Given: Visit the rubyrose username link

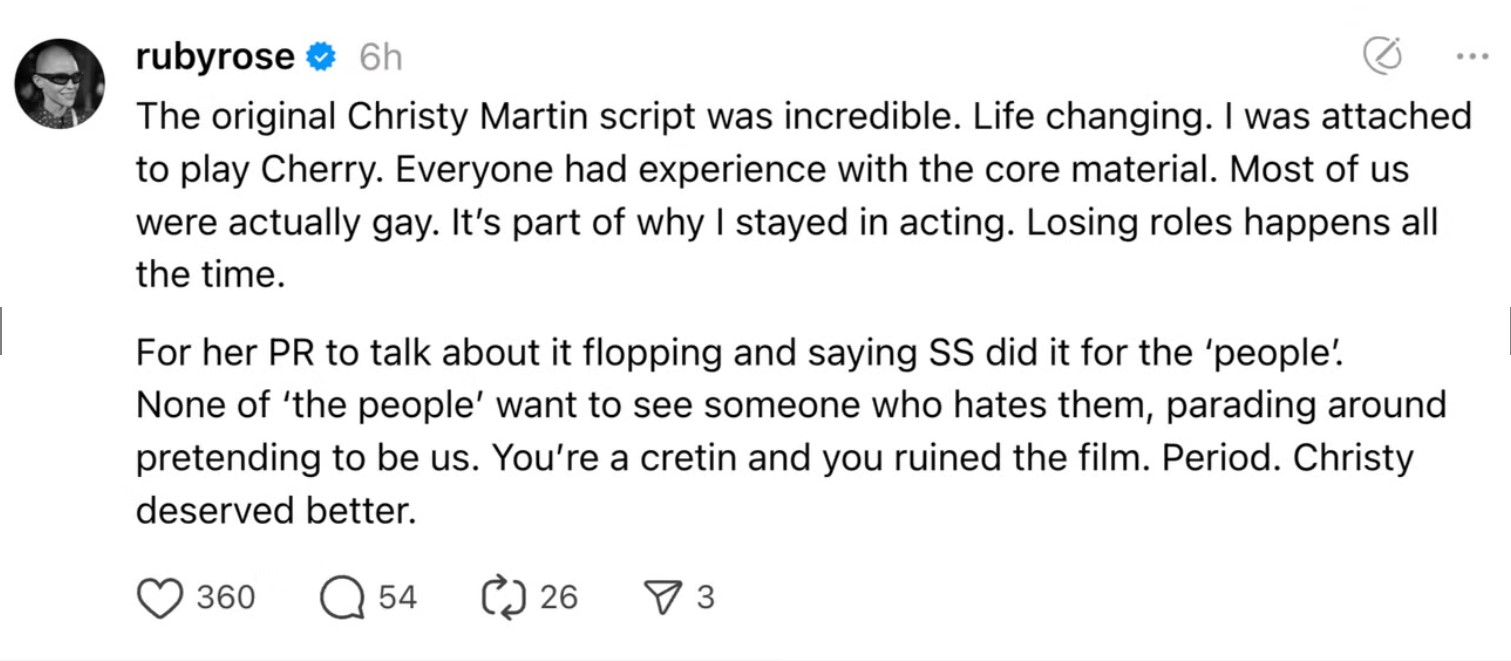Looking at the screenshot, I should 215,59.
